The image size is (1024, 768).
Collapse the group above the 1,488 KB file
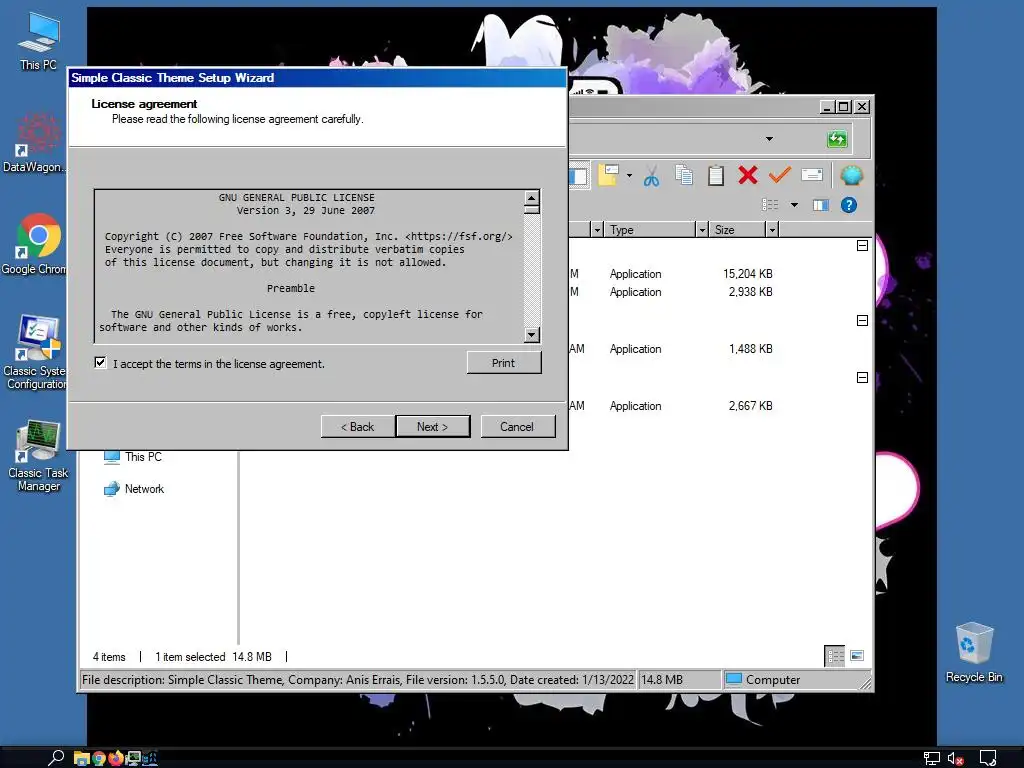pos(862,321)
